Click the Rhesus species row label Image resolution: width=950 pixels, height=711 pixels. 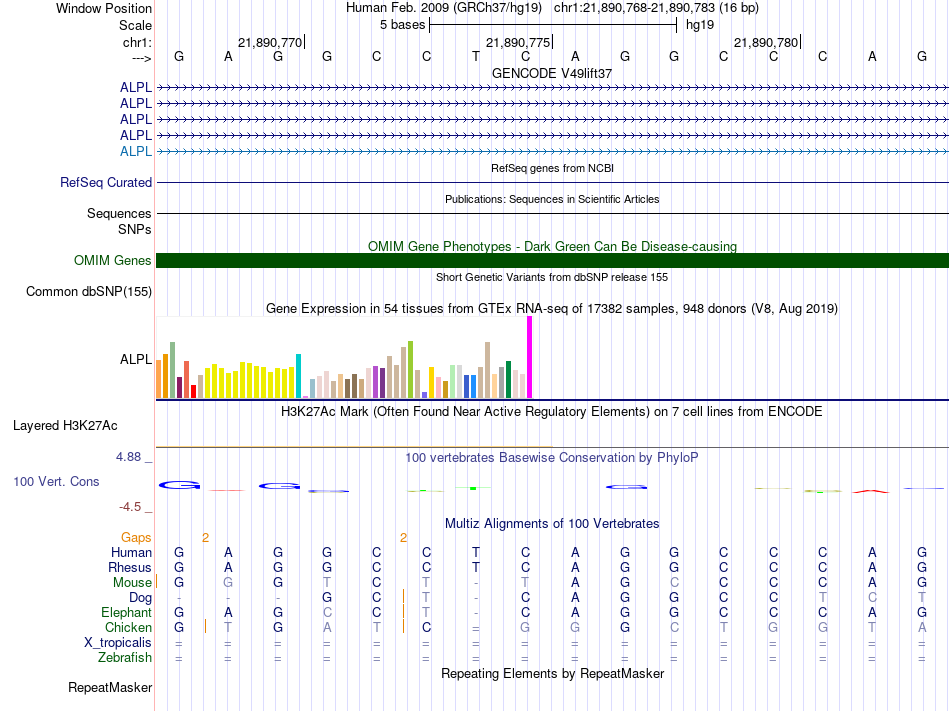click(x=130, y=567)
